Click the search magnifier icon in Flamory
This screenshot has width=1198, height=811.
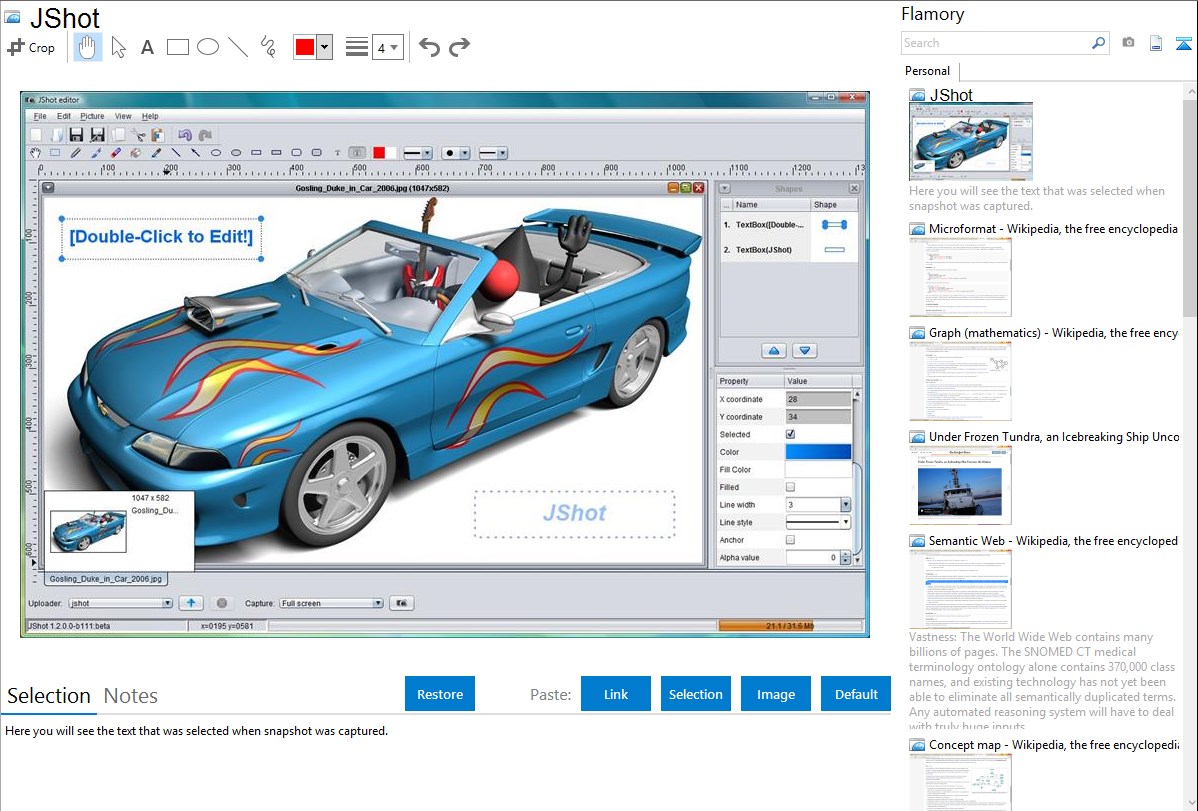tap(1099, 43)
